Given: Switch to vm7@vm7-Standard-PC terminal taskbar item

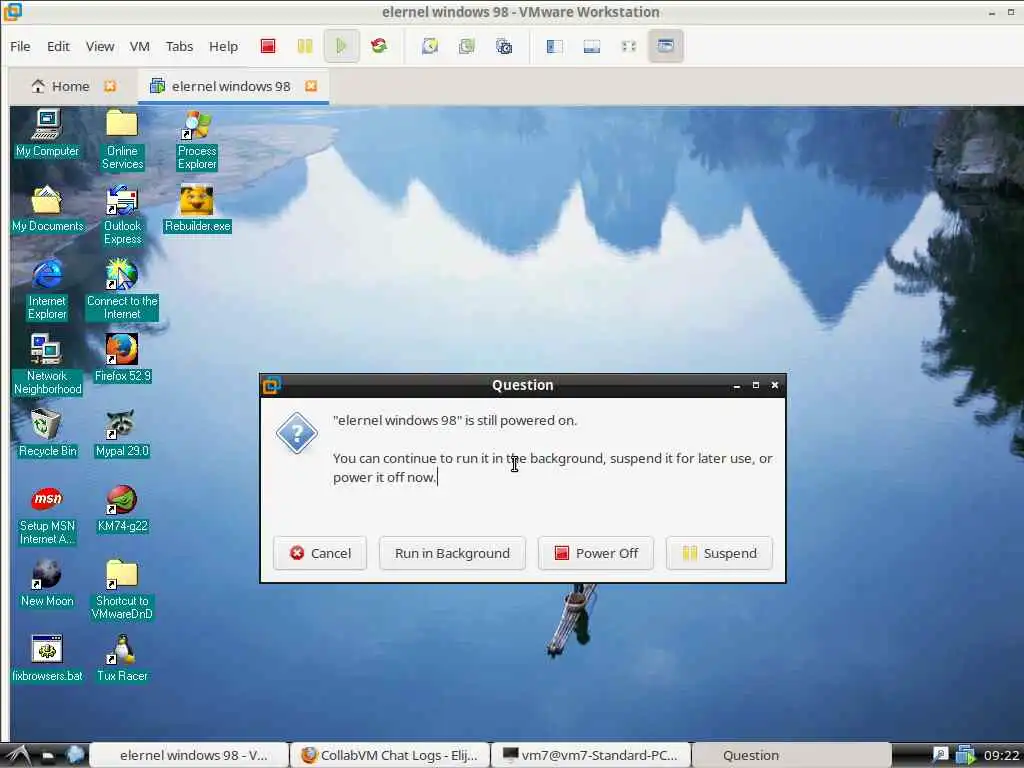Looking at the screenshot, I should click(590, 755).
